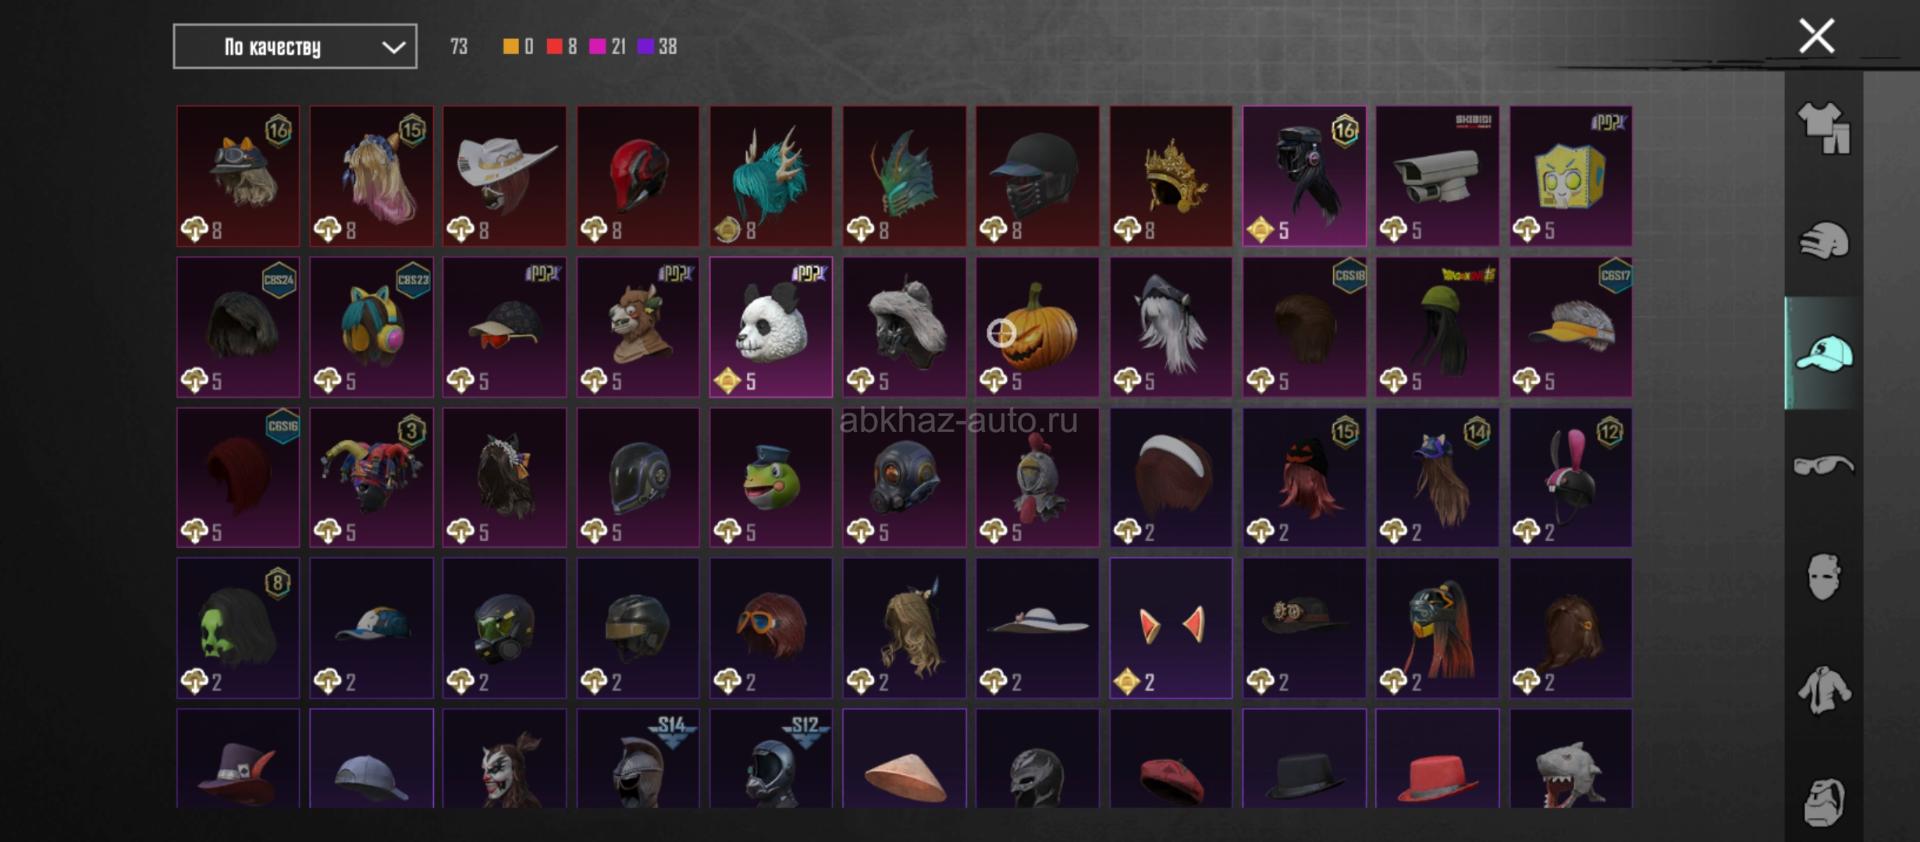Select the green frog cap item
1920x842 pixels.
[771, 477]
